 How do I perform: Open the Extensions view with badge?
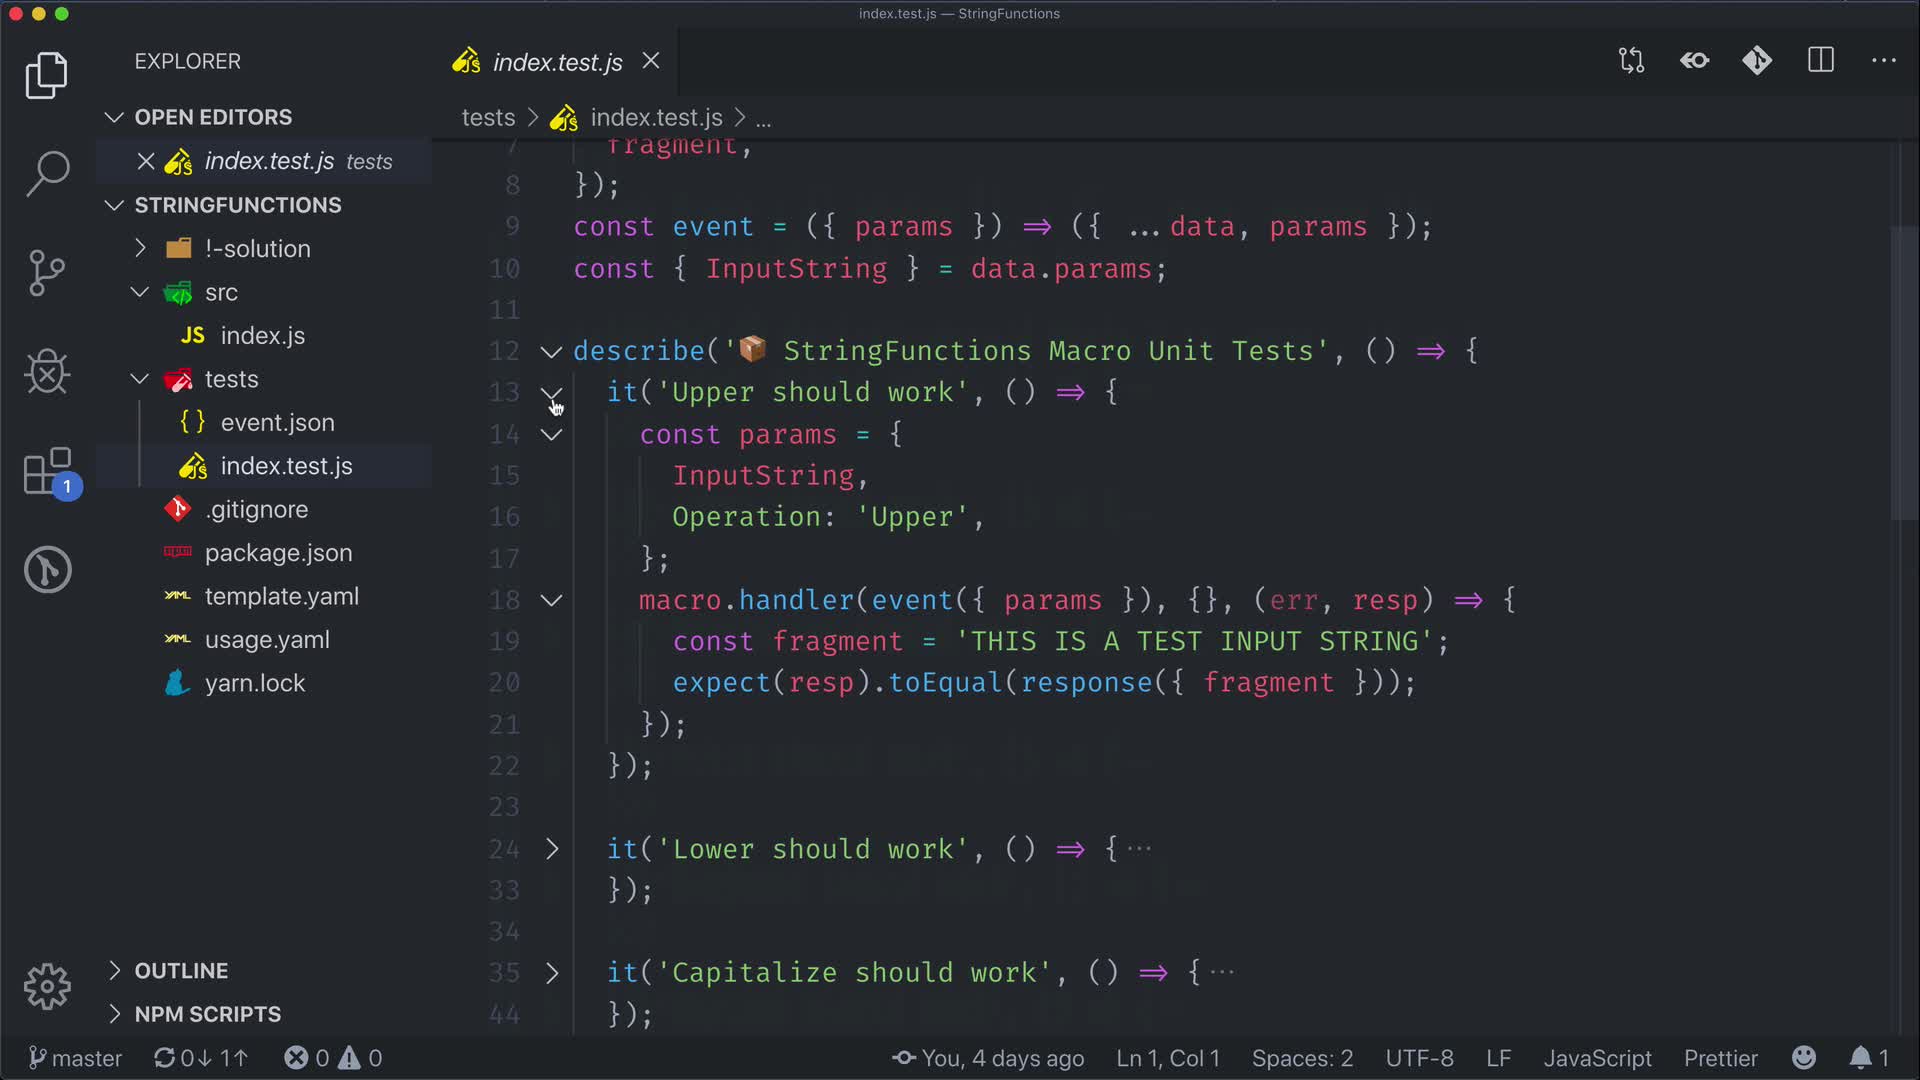47,472
